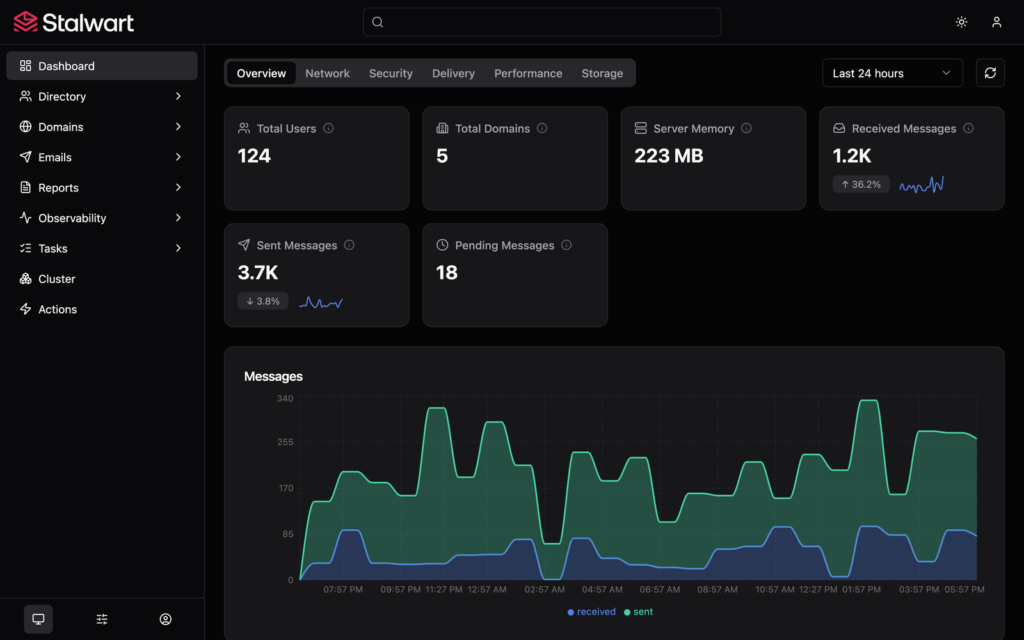Image resolution: width=1024 pixels, height=640 pixels.
Task: Show info for Received Messages
Action: pyautogui.click(x=968, y=128)
